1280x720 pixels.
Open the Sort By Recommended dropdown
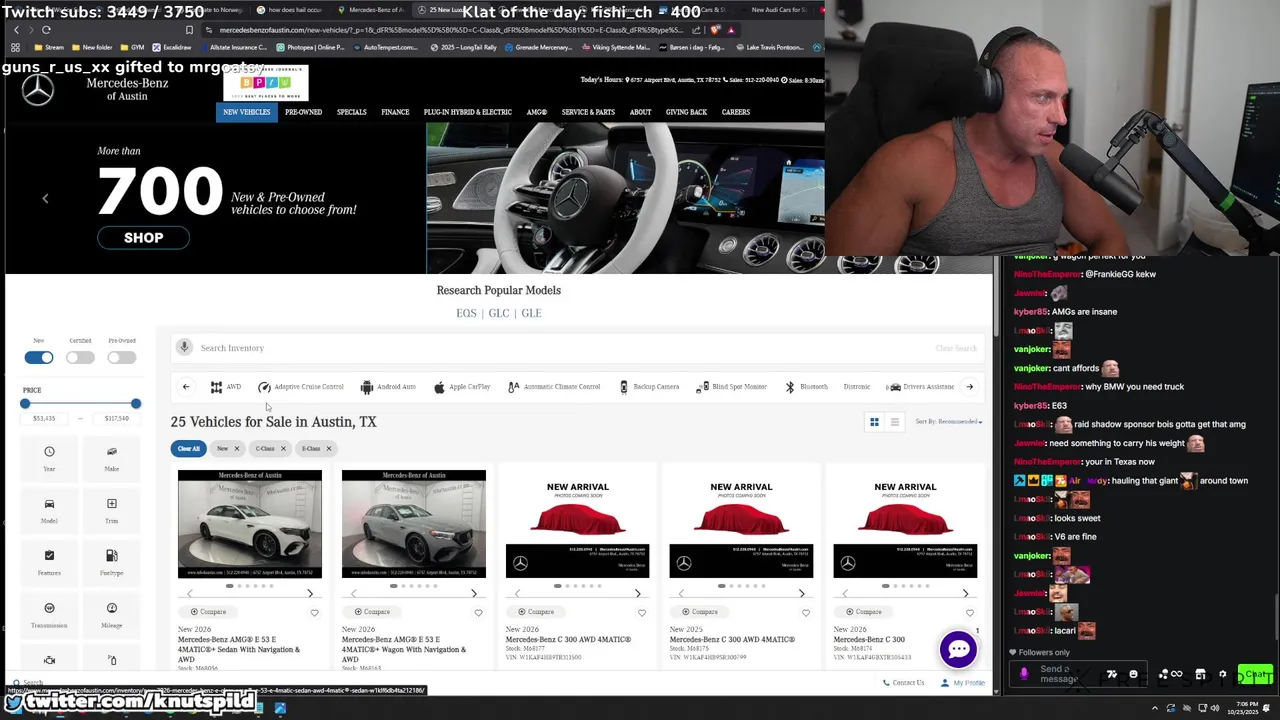[x=949, y=422]
